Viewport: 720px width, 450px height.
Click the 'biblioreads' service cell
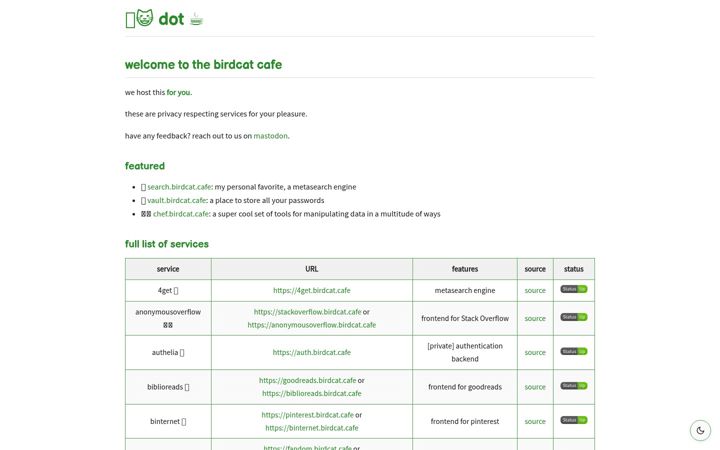tap(168, 387)
